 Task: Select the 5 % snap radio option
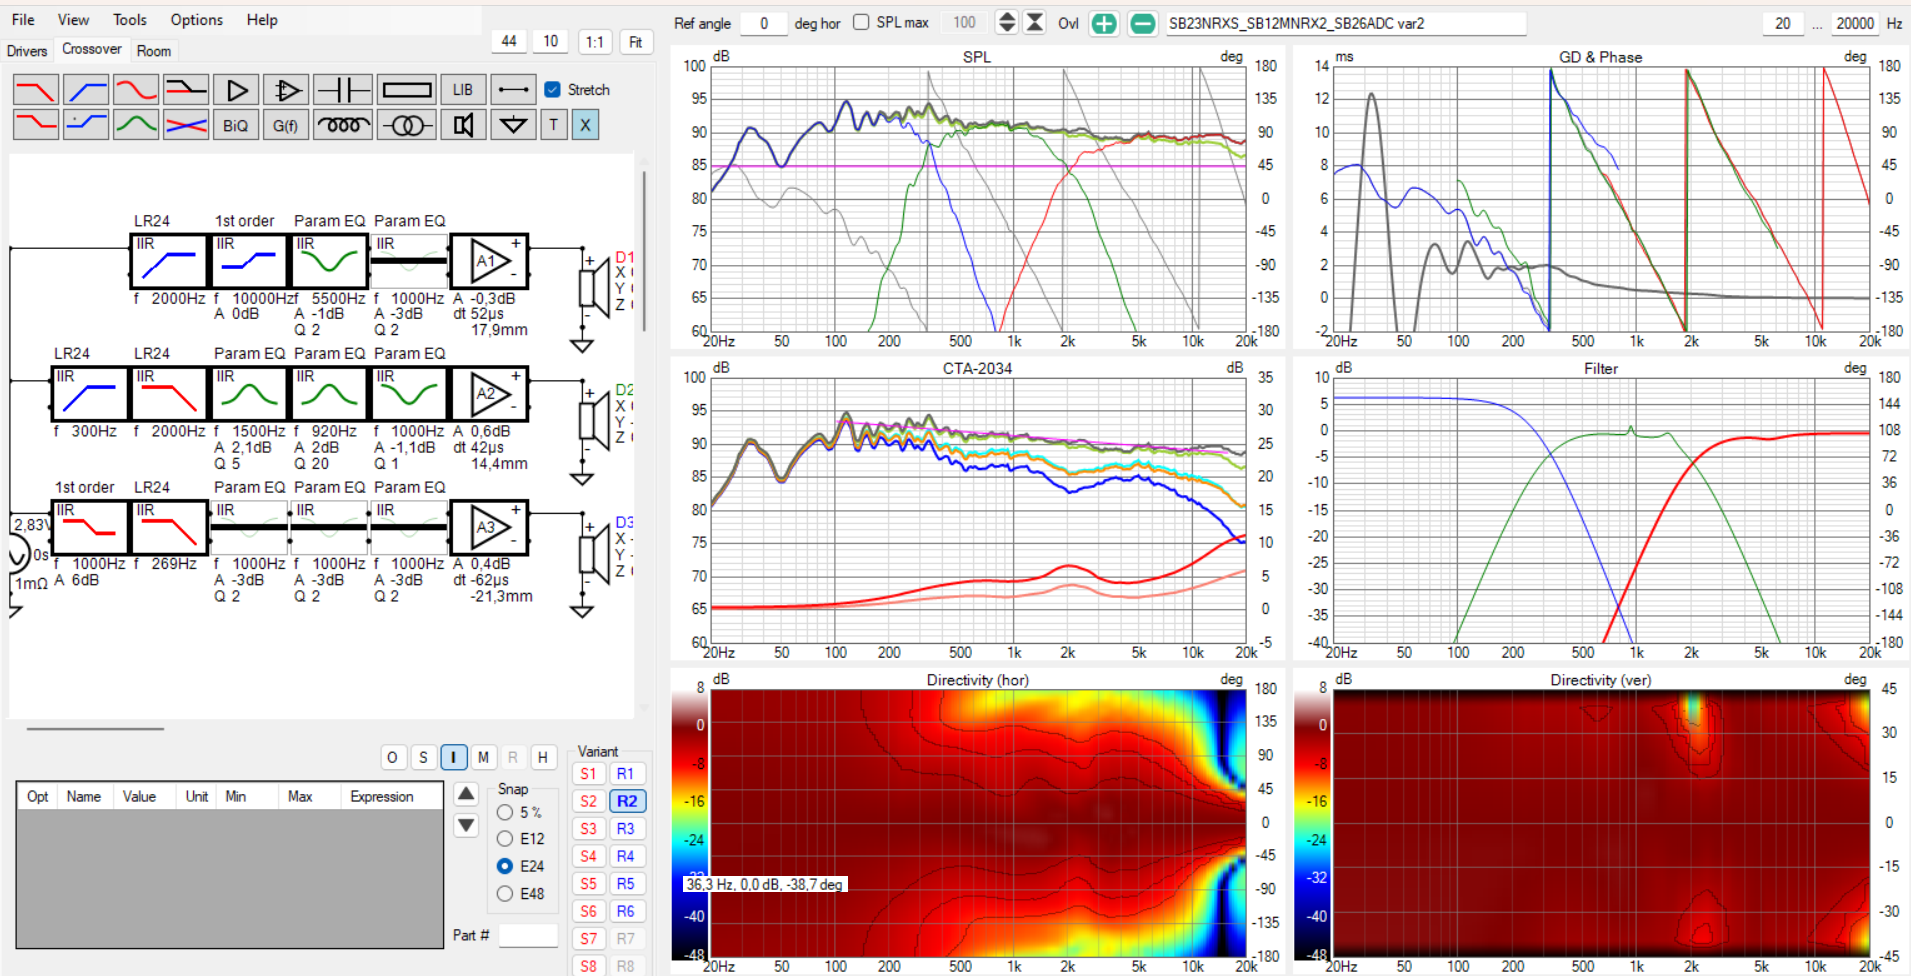(x=505, y=812)
